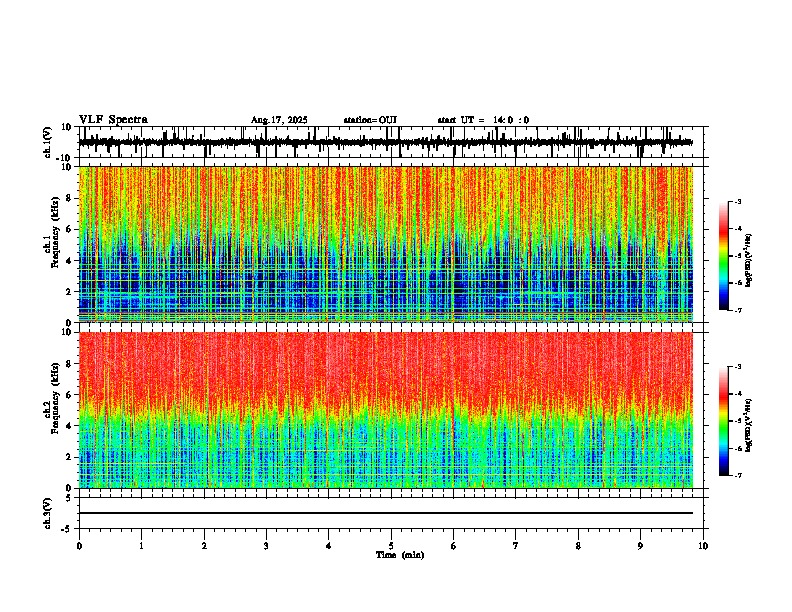Click the "-5" tick on ch.3(V) axis

[67, 529]
